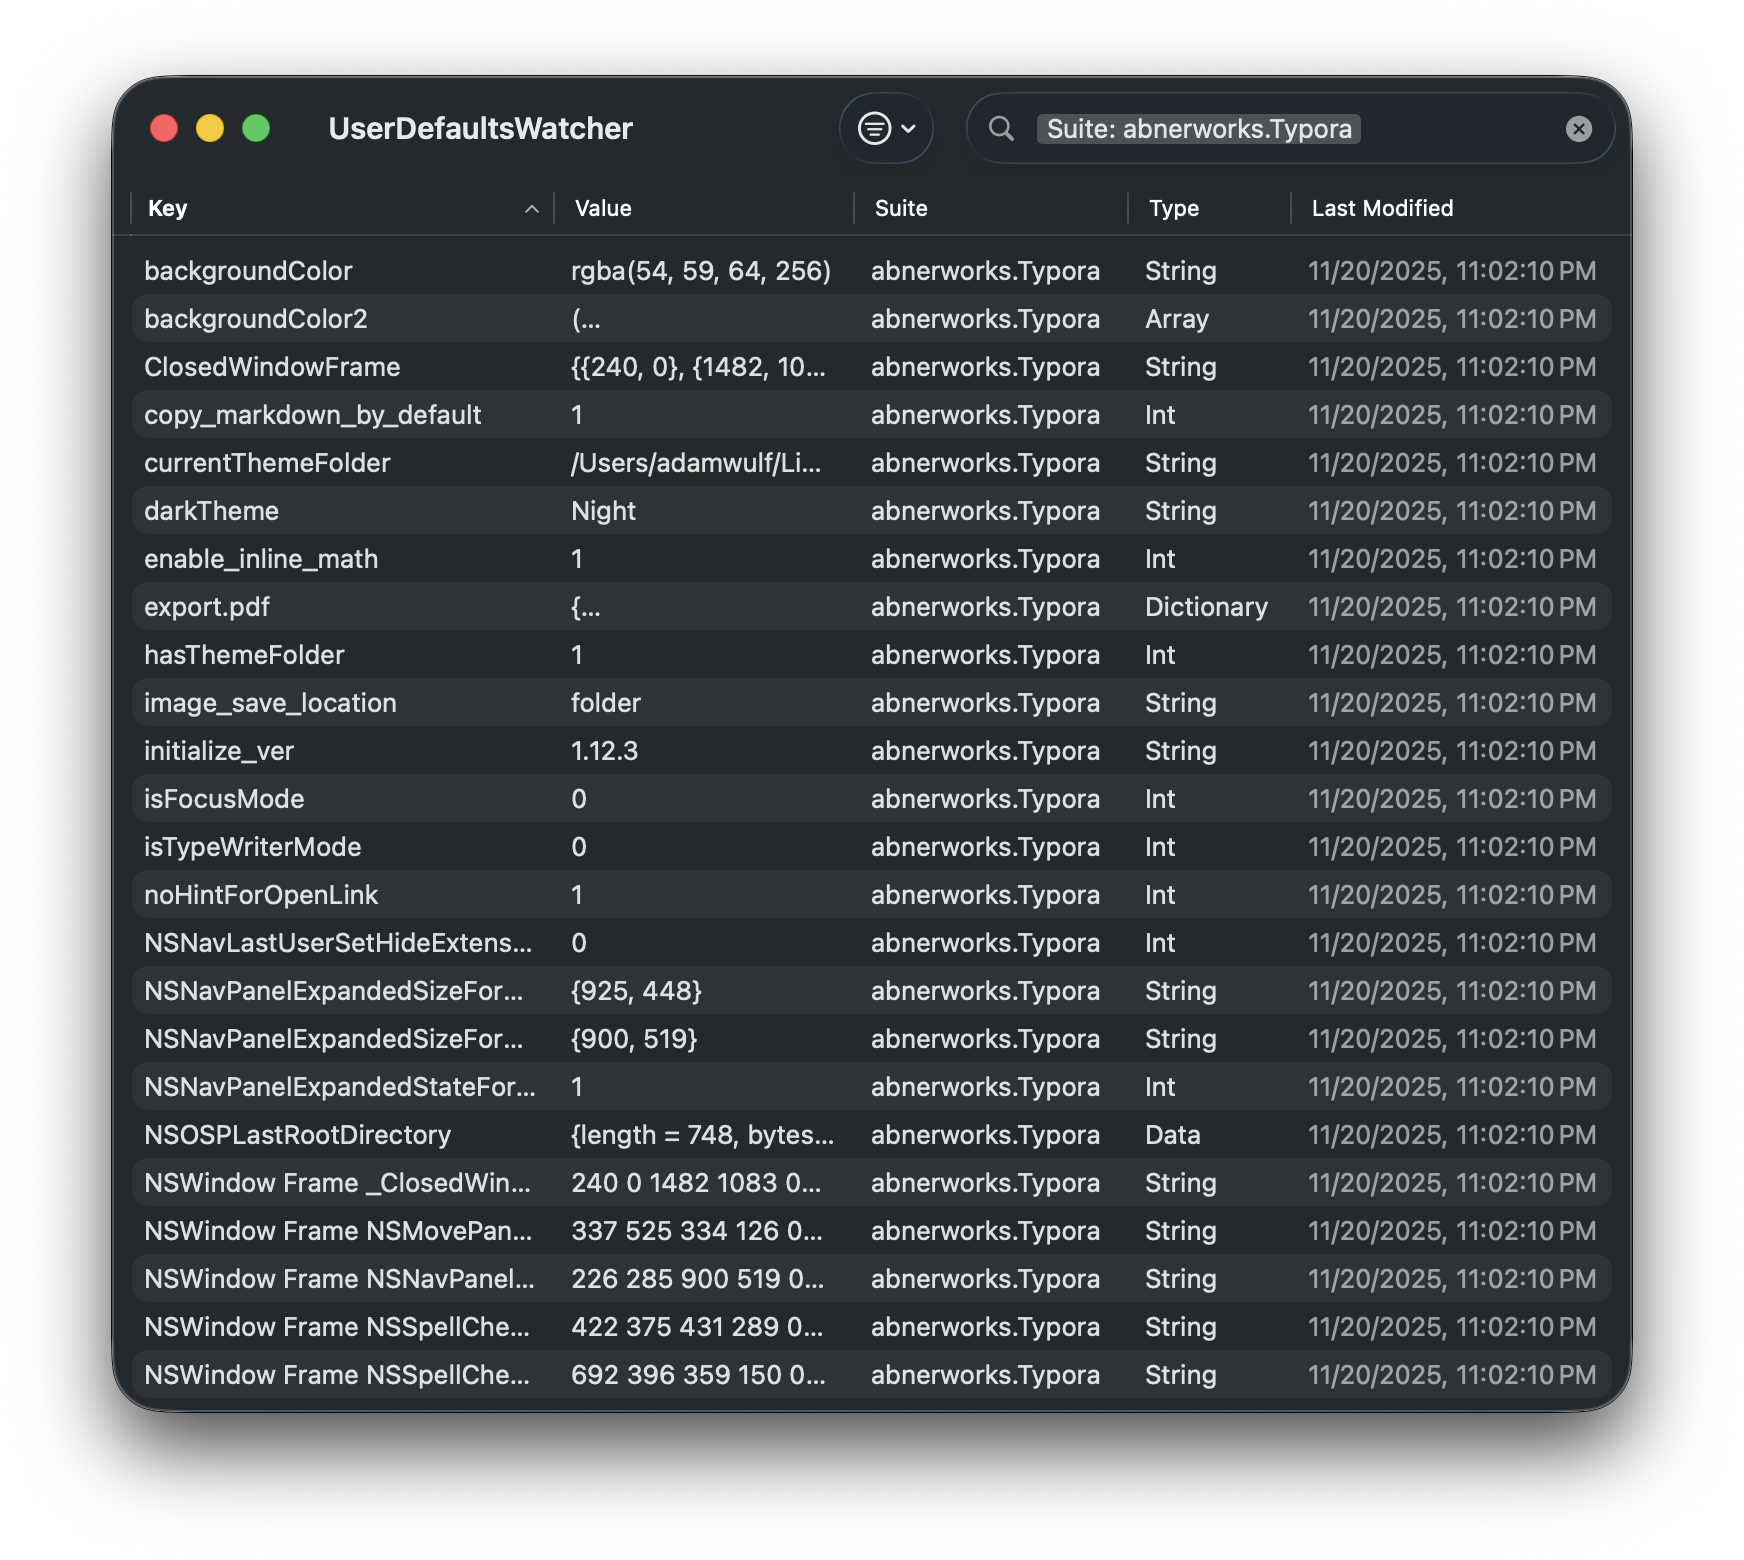The height and width of the screenshot is (1560, 1744).
Task: Click the search magnifying glass icon
Action: click(1002, 128)
